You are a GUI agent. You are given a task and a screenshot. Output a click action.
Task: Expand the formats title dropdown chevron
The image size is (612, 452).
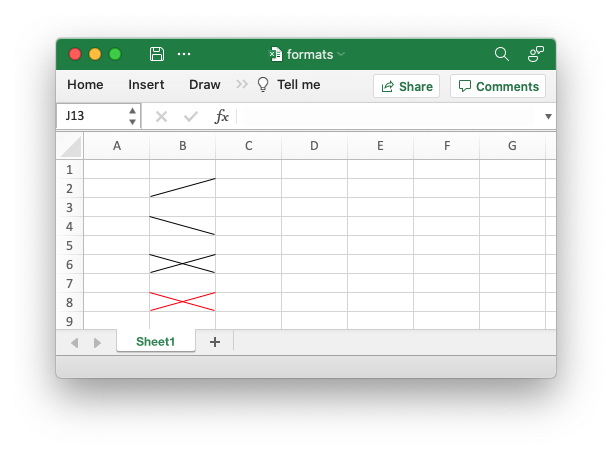pos(341,54)
